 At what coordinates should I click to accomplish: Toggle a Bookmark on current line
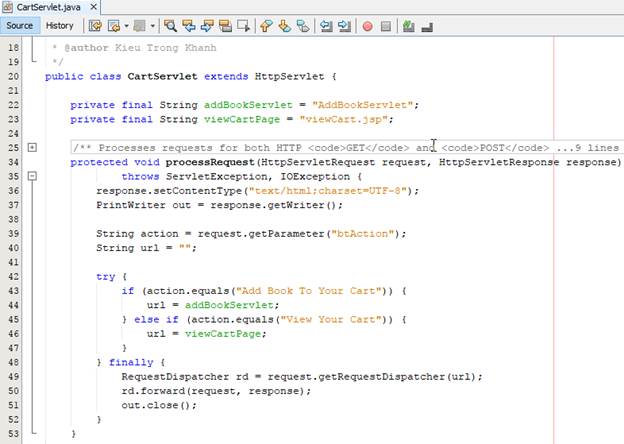[x=303, y=26]
